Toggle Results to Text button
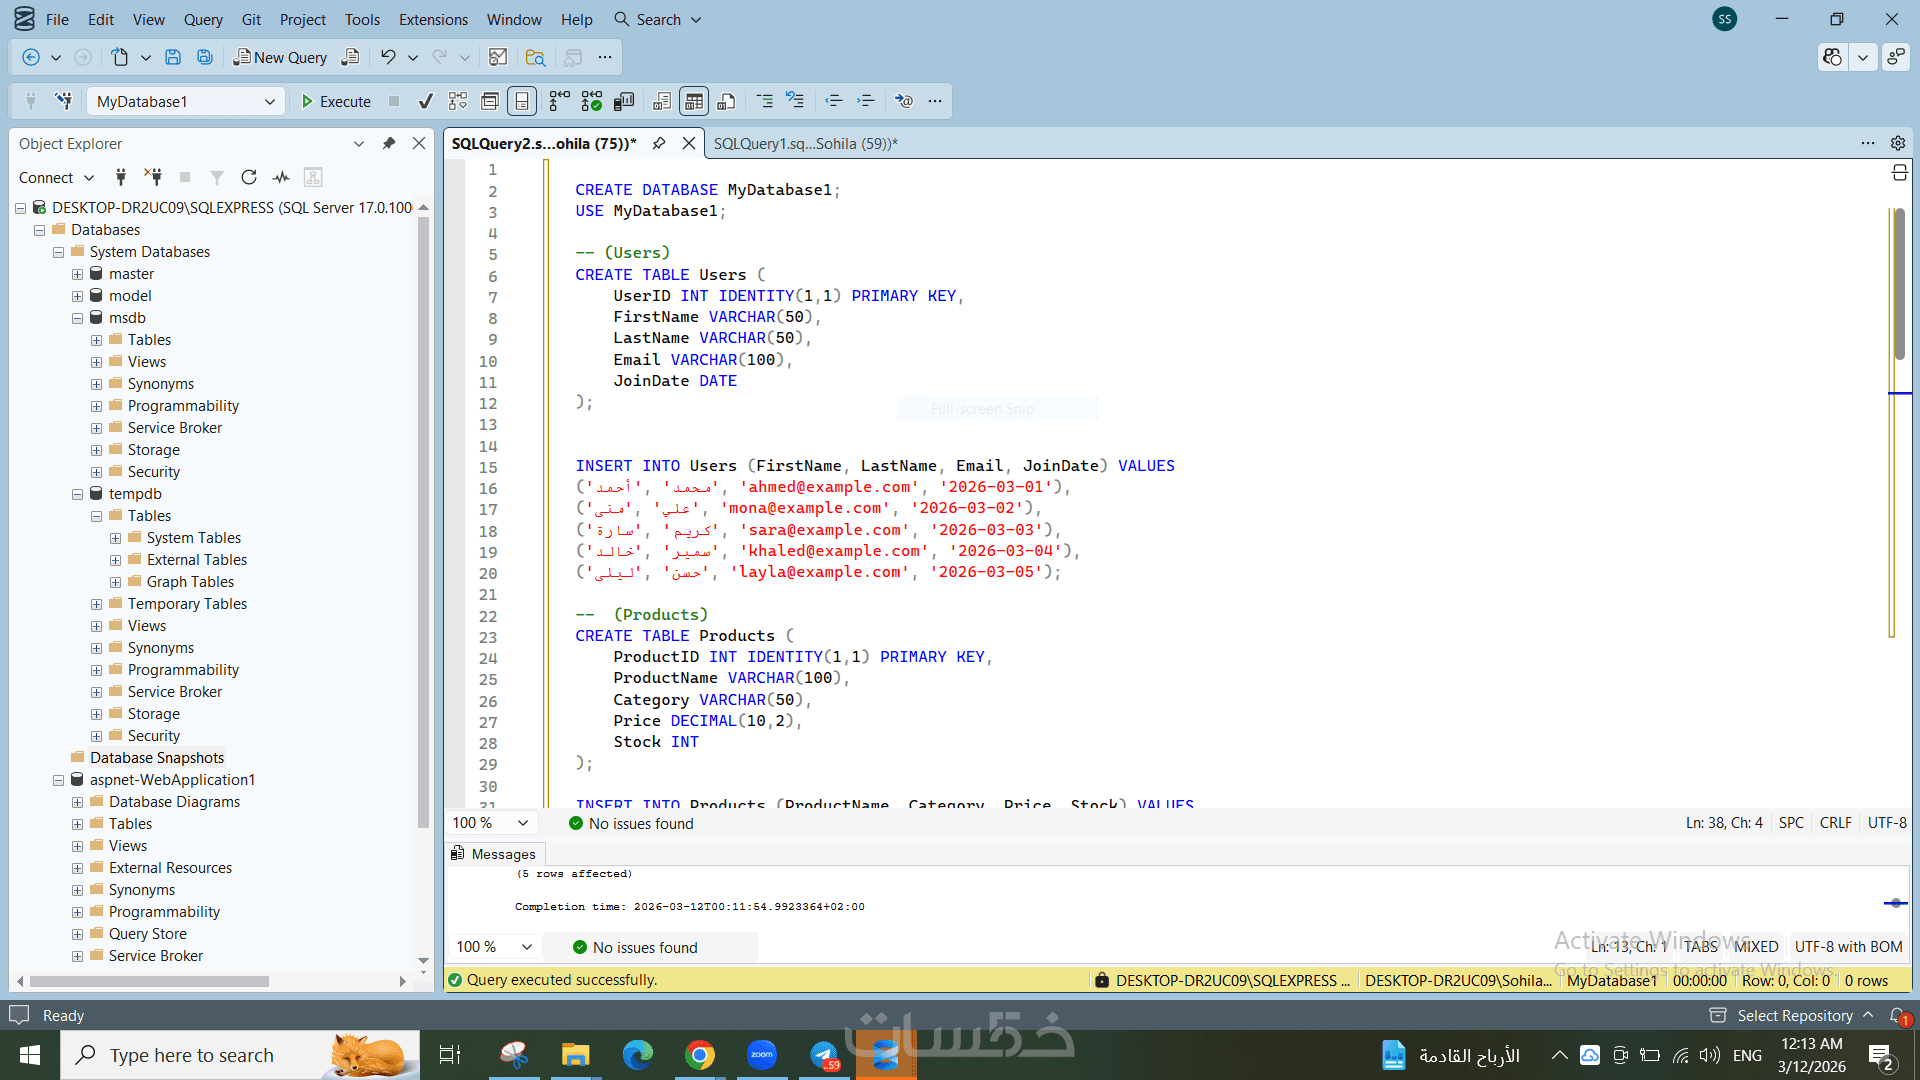This screenshot has width=1920, height=1080. coord(662,101)
